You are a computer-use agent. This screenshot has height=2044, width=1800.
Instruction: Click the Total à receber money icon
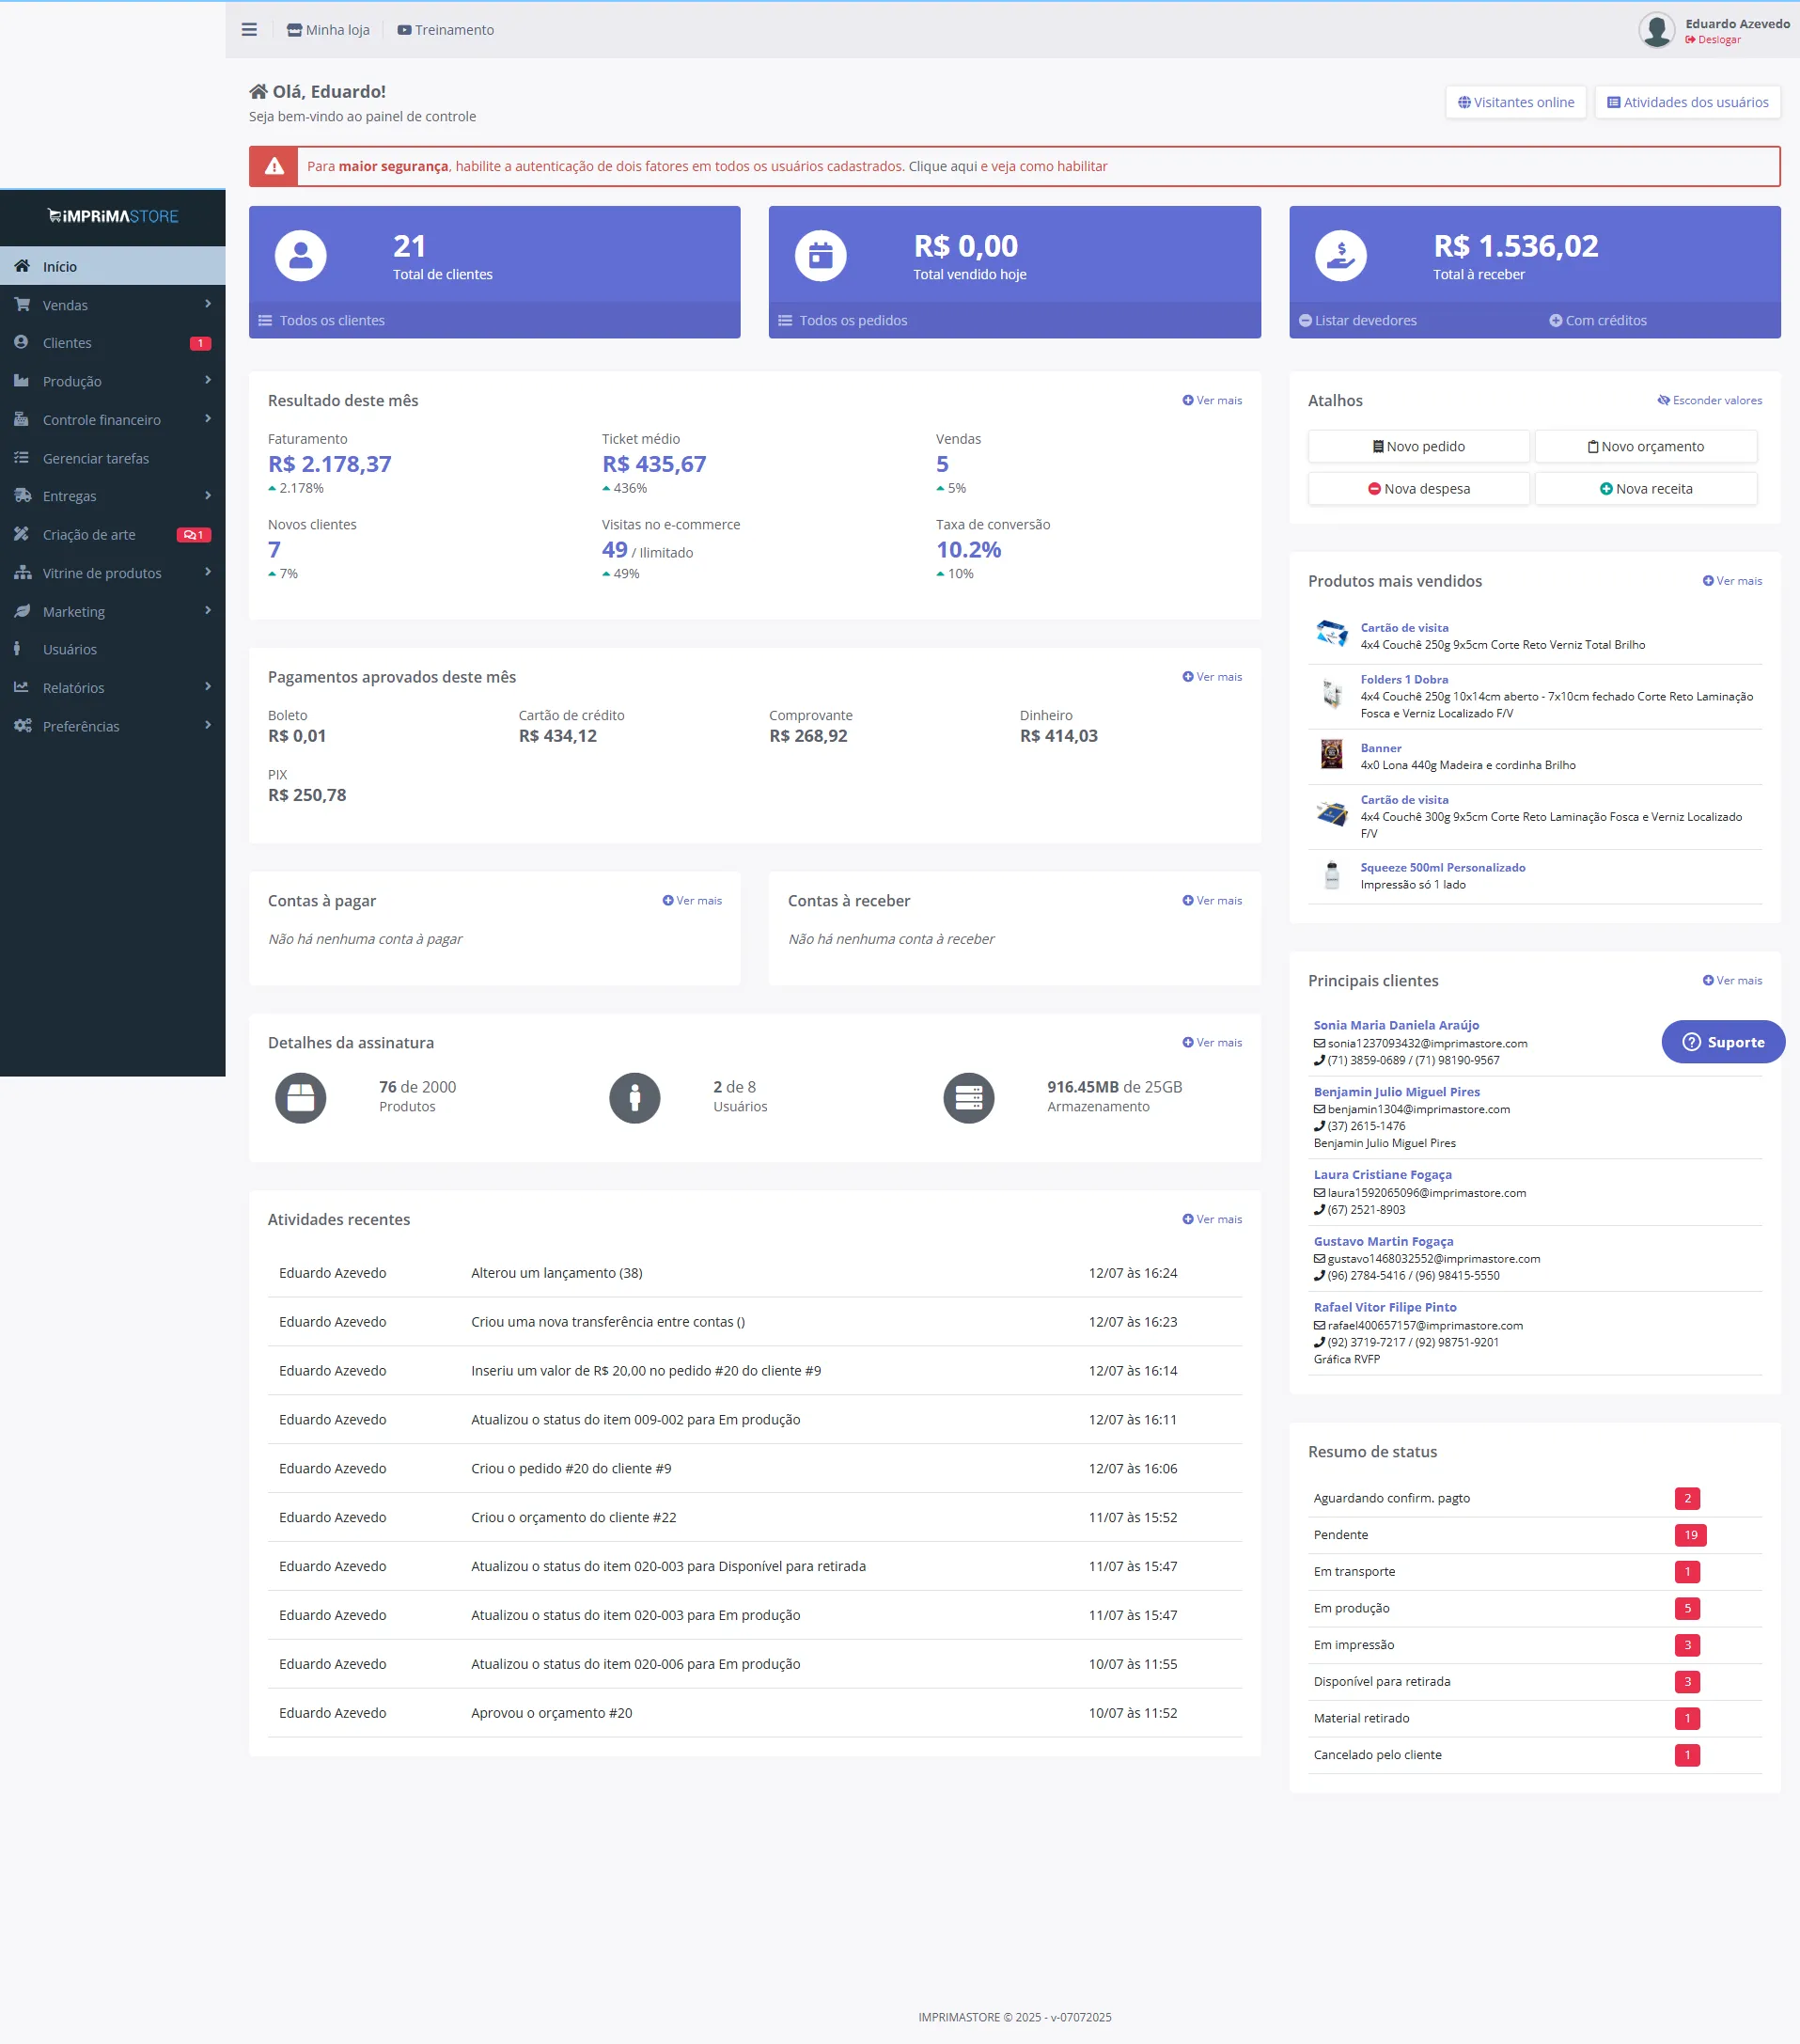tap(1340, 256)
